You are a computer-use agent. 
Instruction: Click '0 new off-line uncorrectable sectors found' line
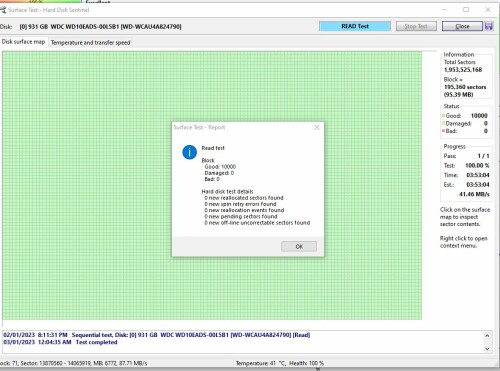coord(257,223)
